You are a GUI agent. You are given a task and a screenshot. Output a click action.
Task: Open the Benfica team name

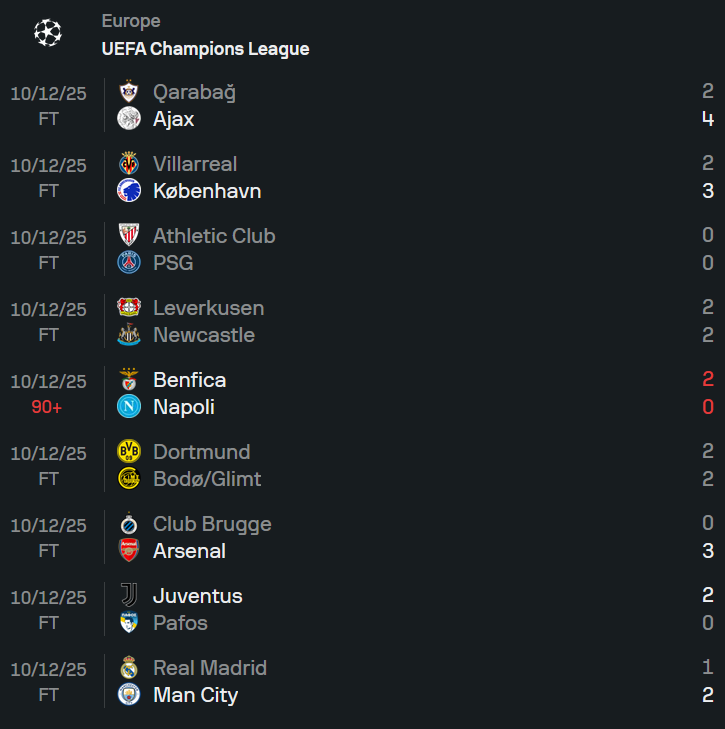(190, 380)
